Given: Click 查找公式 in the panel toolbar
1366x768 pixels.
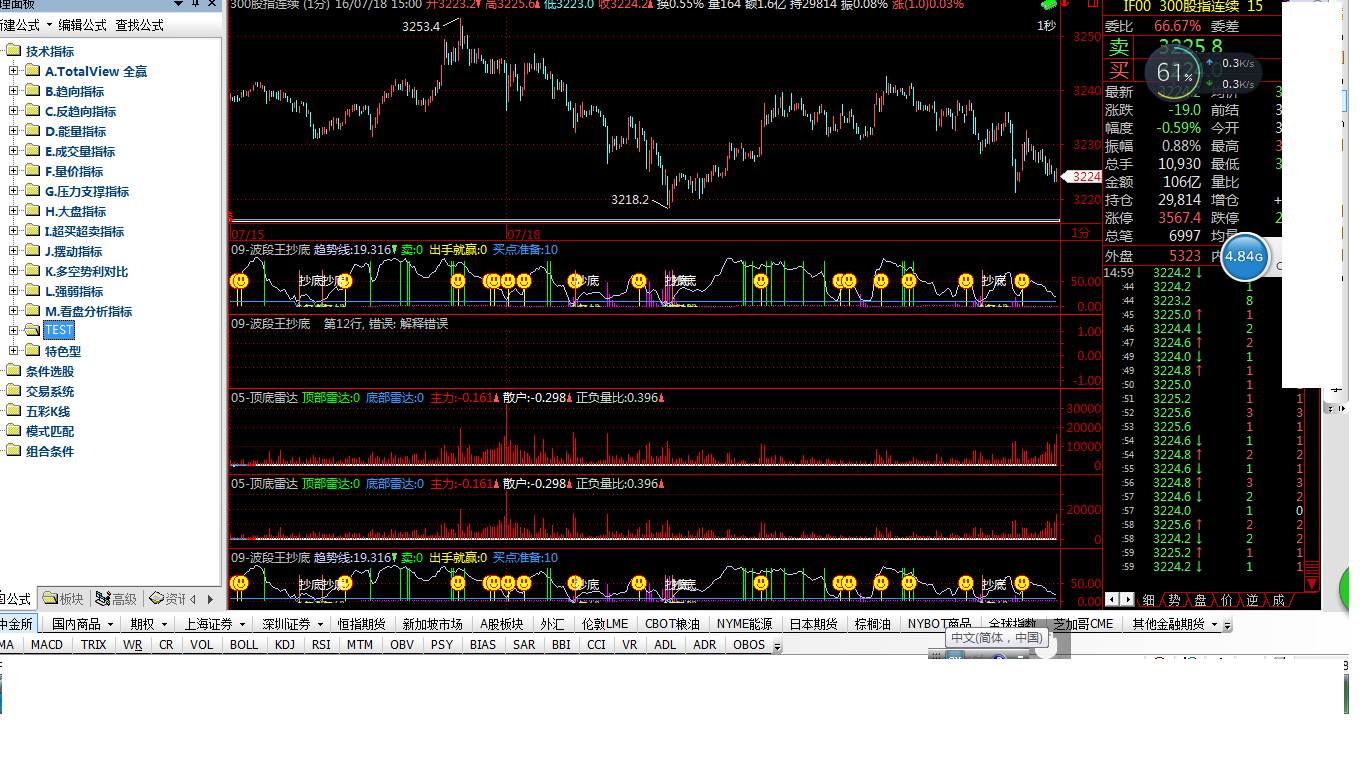Looking at the screenshot, I should tap(139, 25).
